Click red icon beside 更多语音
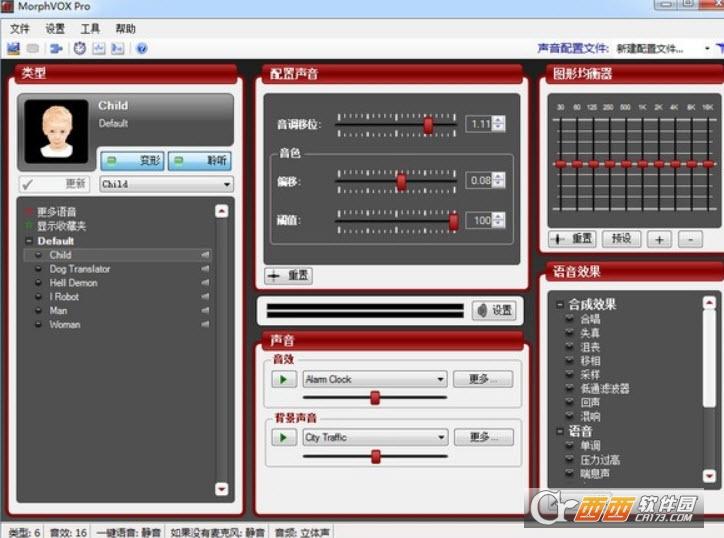Viewport: 724px width, 538px height. click(29, 212)
